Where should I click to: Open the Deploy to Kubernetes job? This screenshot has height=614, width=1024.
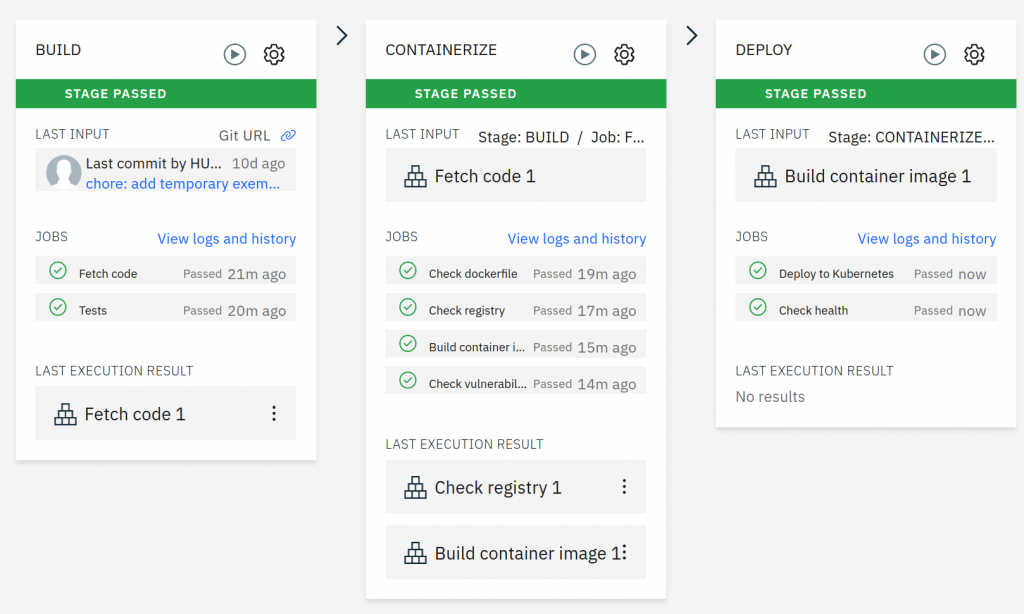pyautogui.click(x=836, y=274)
